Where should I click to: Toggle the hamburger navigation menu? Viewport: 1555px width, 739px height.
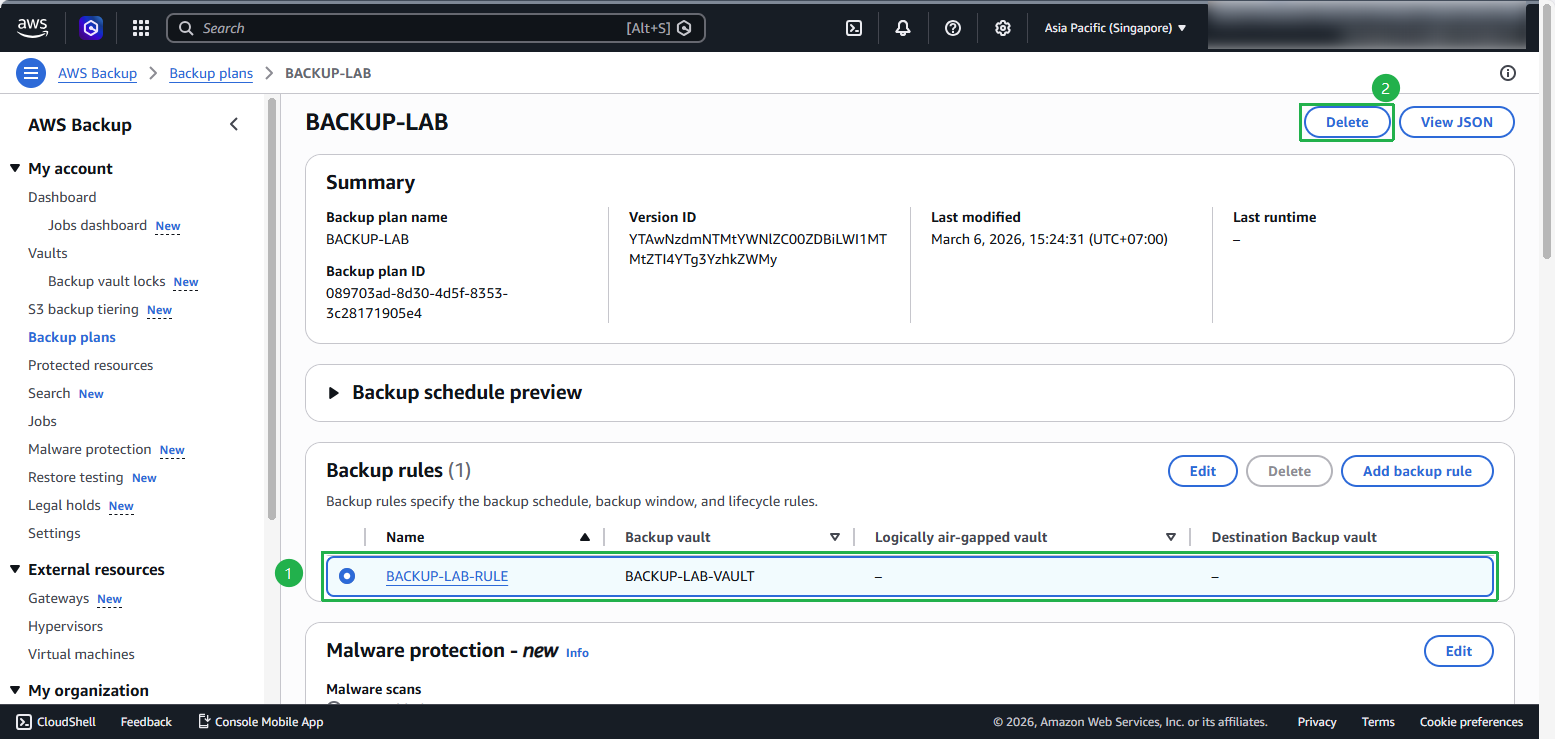[31, 73]
